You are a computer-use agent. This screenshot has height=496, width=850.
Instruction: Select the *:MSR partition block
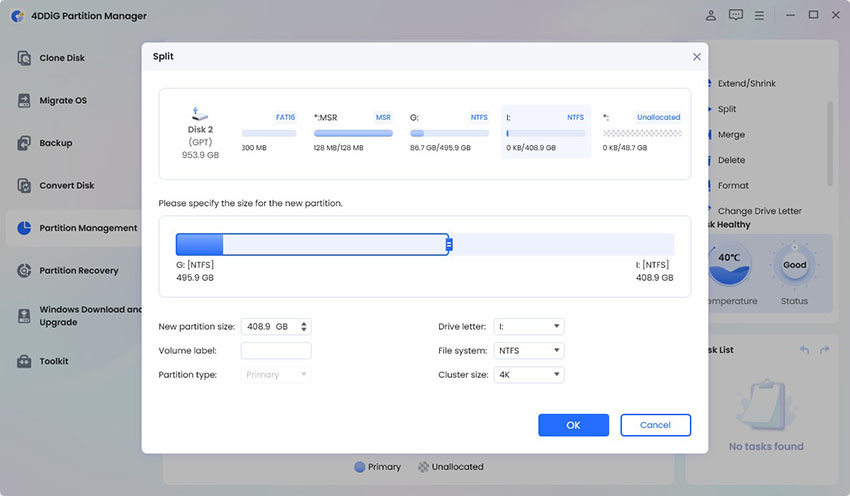353,132
